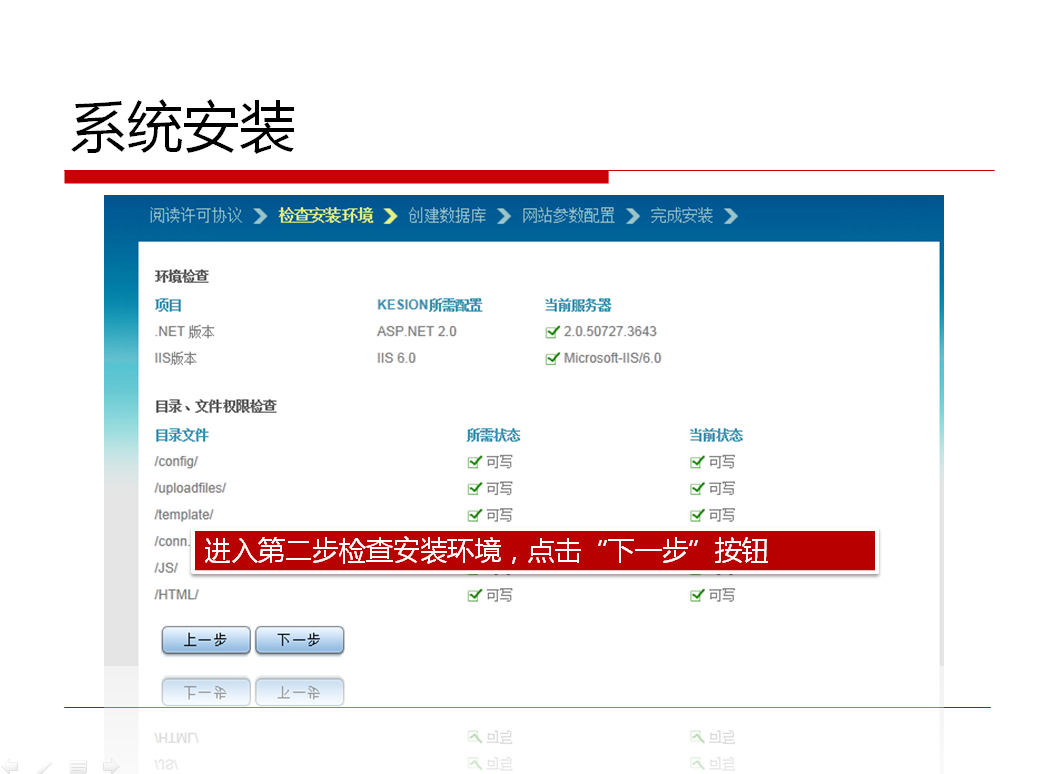This screenshot has width=1049, height=774.
Task: Go to the 完成安装 step tab
Action: [x=681, y=215]
